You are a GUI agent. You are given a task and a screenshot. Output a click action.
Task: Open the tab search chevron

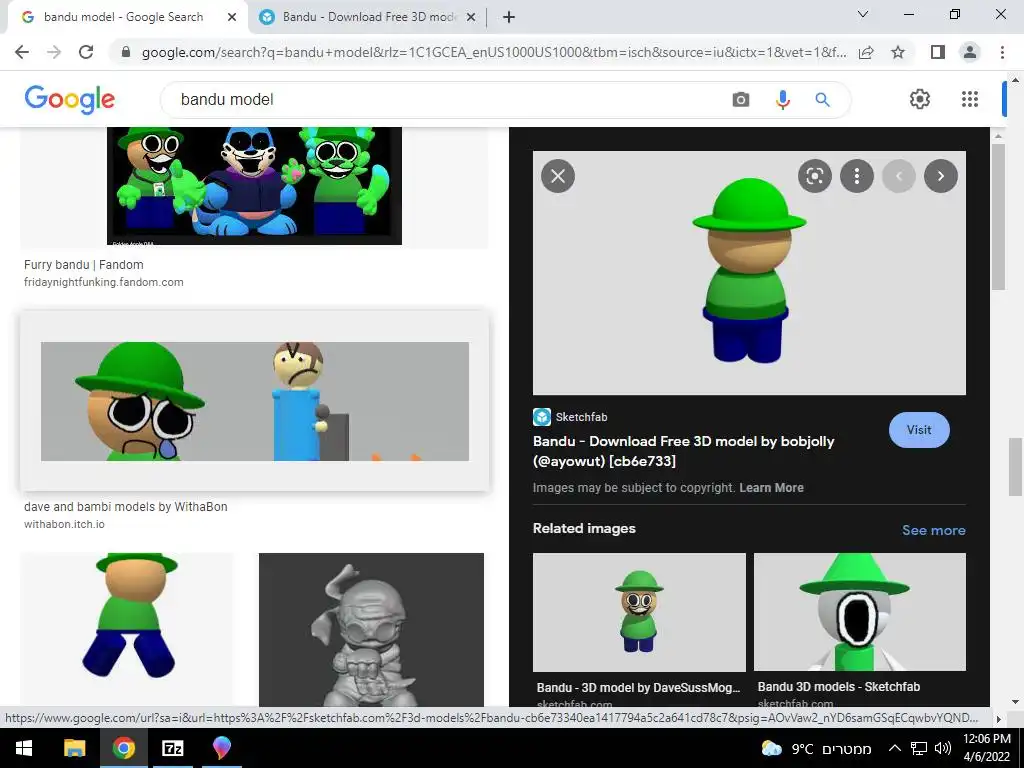click(863, 14)
